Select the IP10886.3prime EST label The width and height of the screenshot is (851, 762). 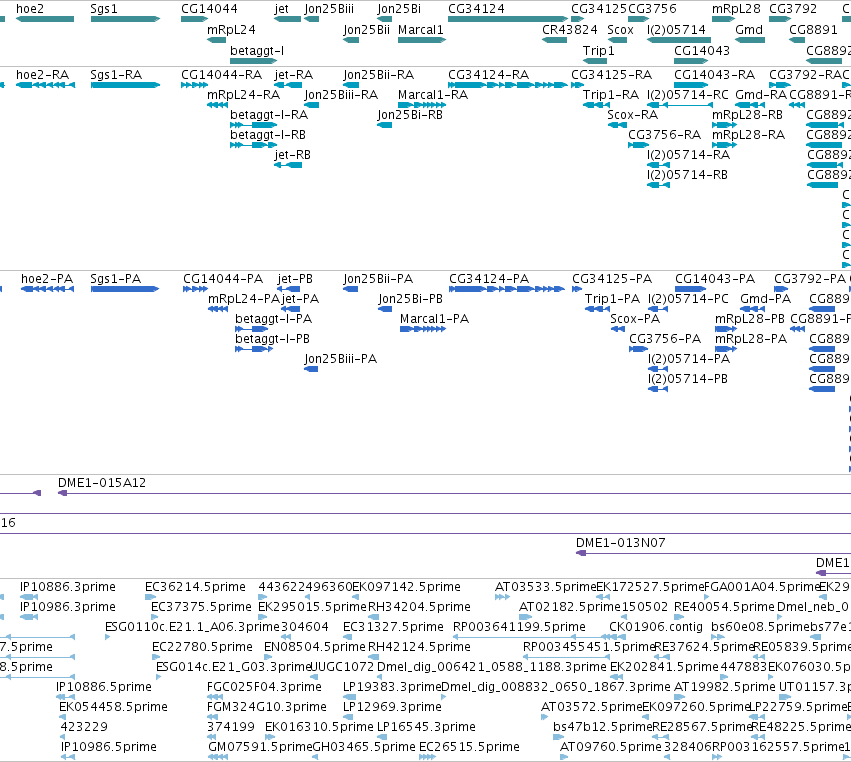68,587
